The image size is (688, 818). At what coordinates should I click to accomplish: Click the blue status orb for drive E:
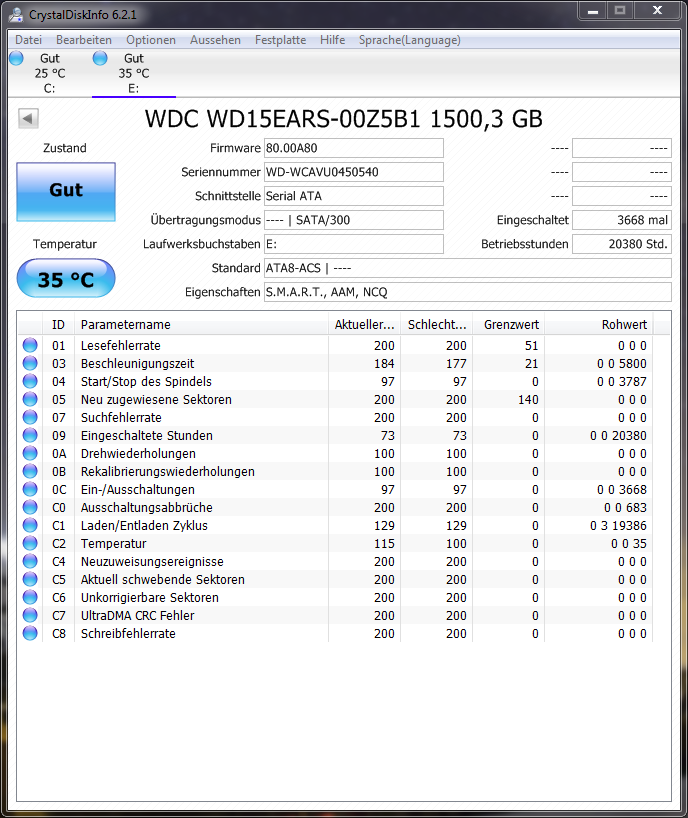click(x=100, y=58)
